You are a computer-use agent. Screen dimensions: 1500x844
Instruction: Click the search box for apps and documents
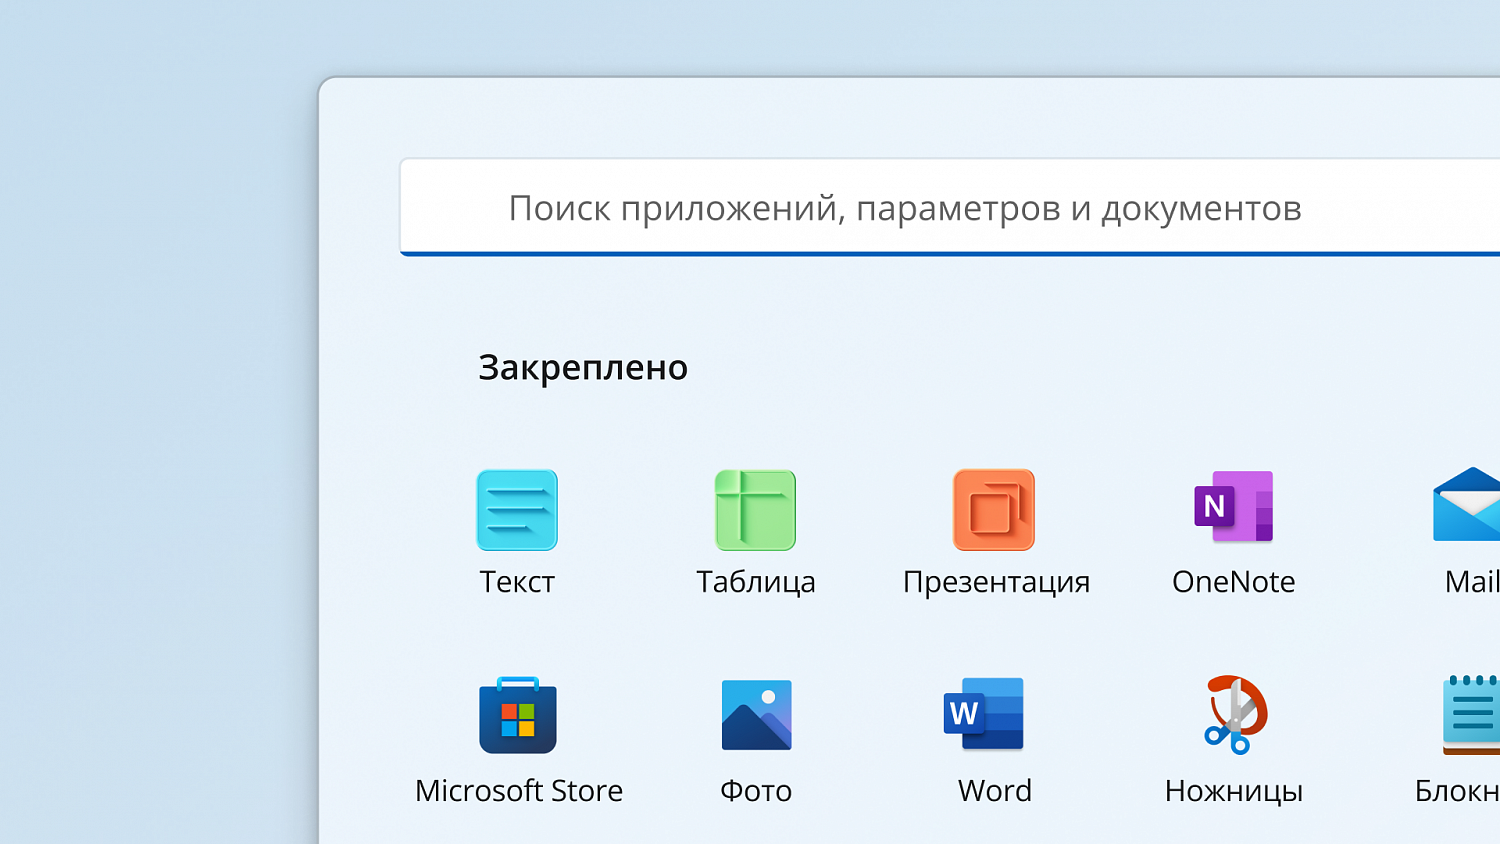[950, 207]
